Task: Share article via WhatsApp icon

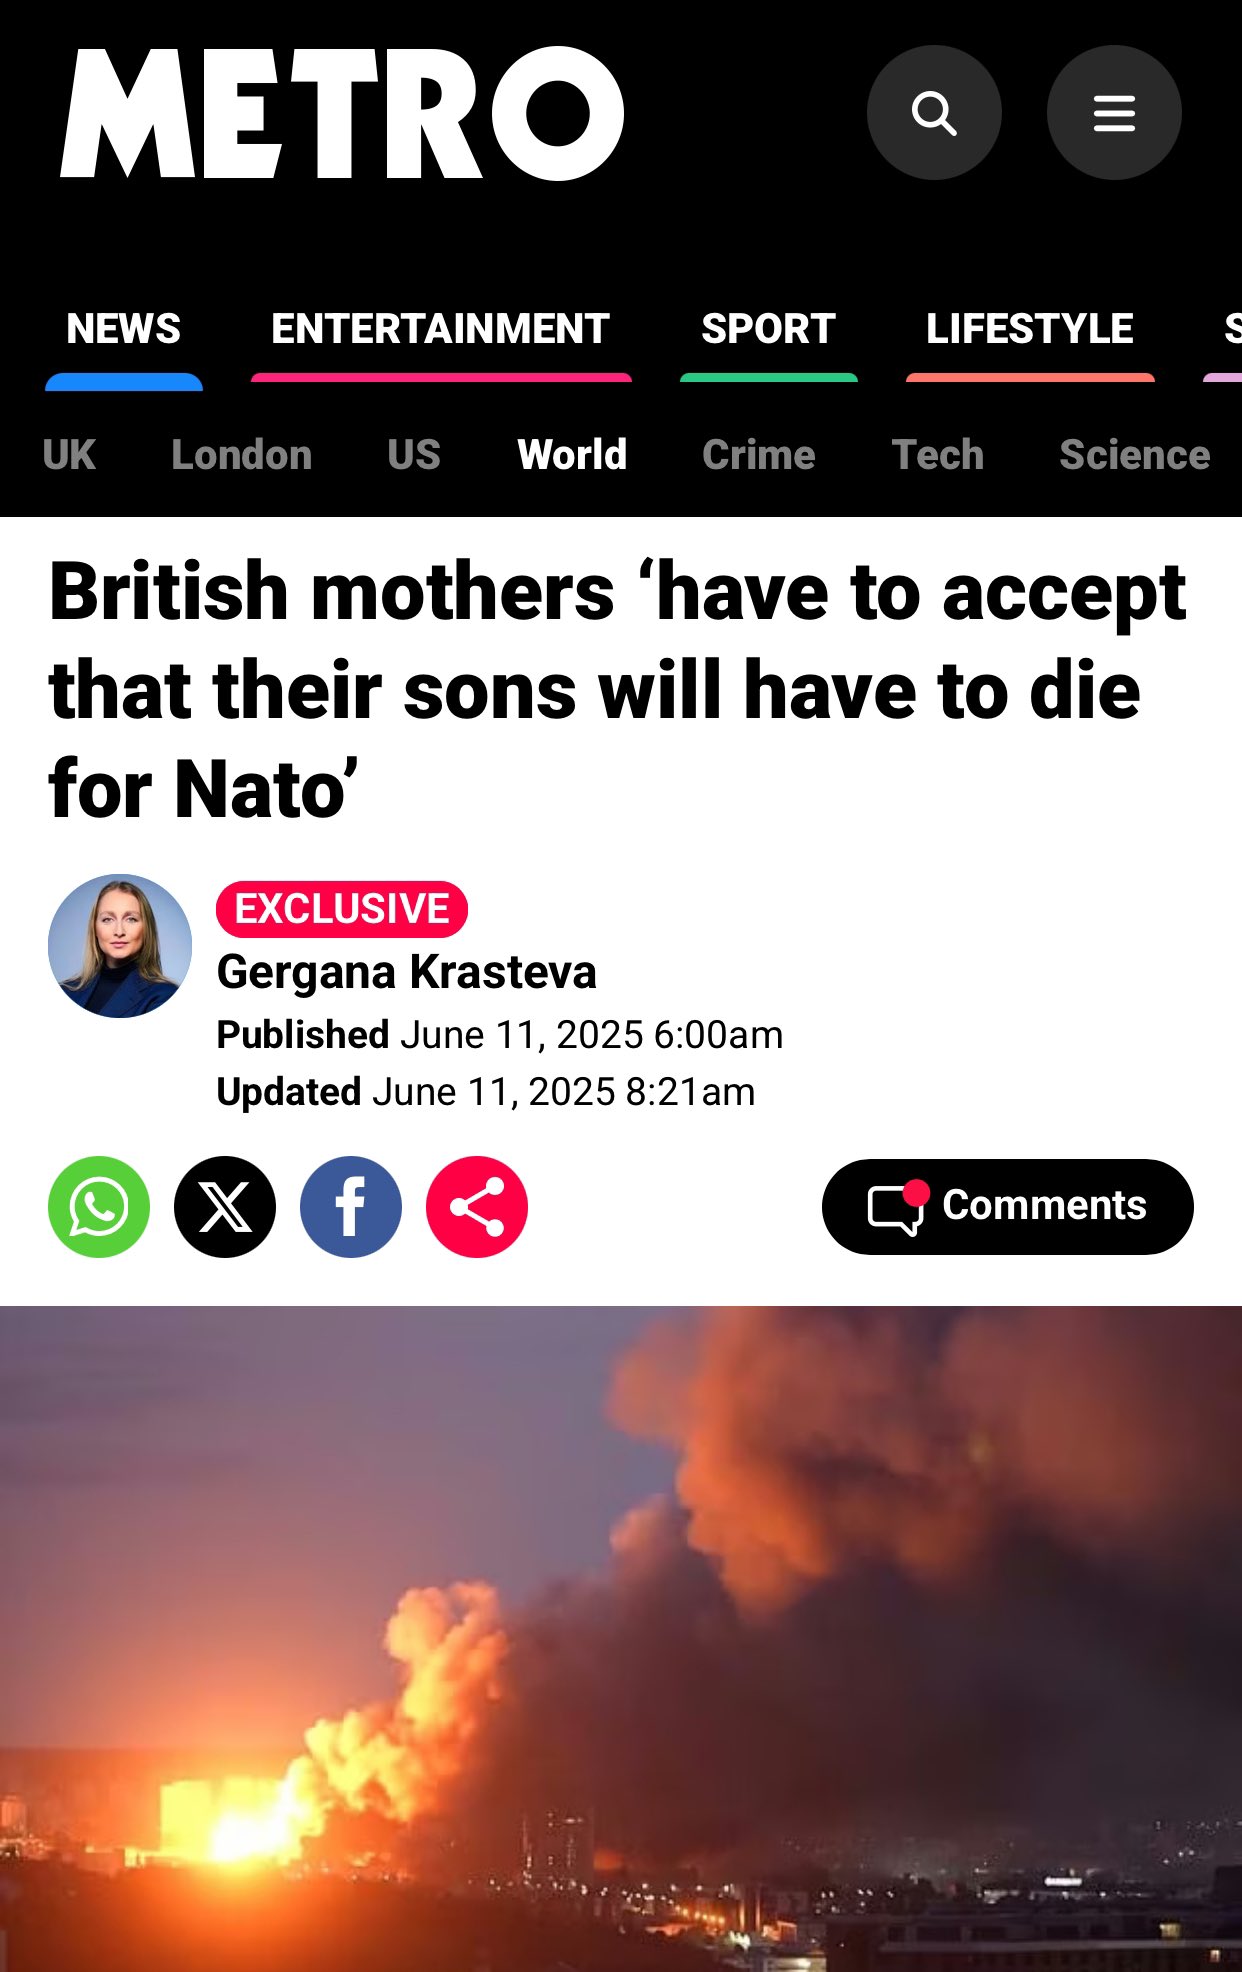Action: (99, 1207)
